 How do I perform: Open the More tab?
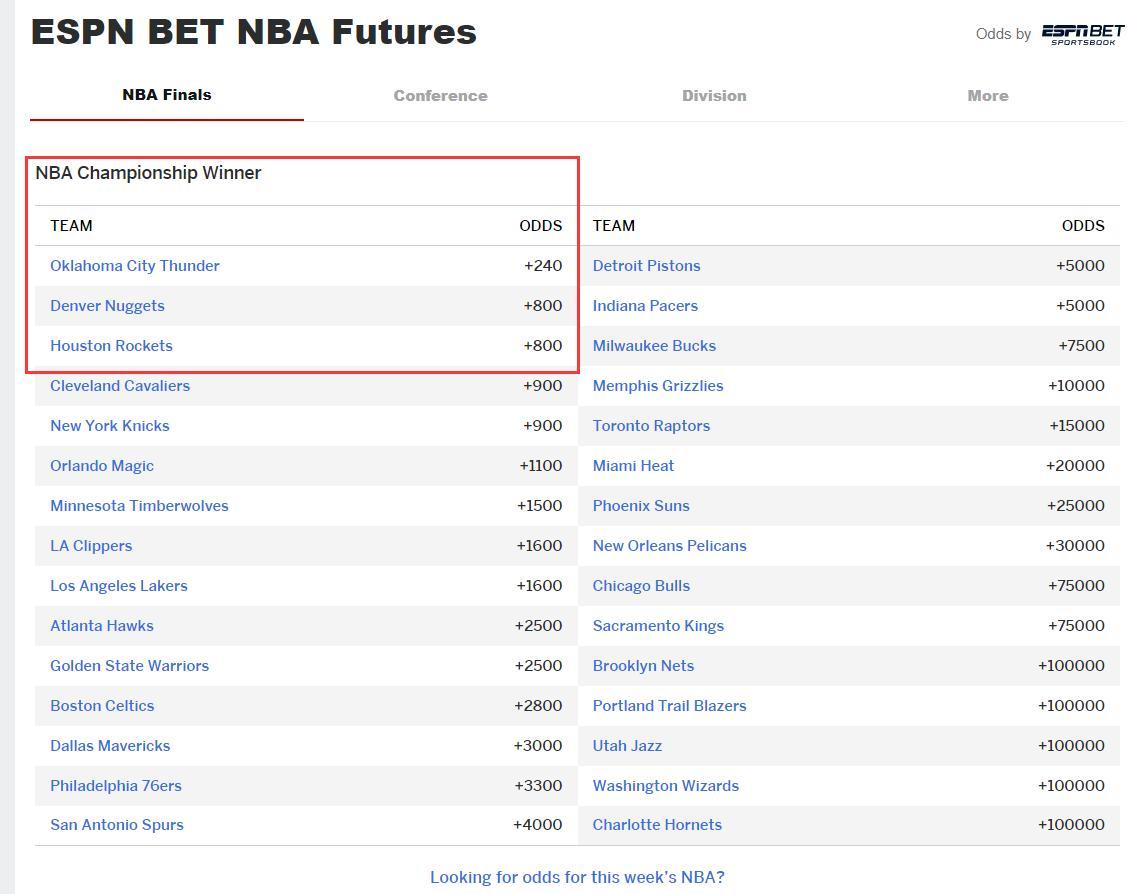point(987,96)
